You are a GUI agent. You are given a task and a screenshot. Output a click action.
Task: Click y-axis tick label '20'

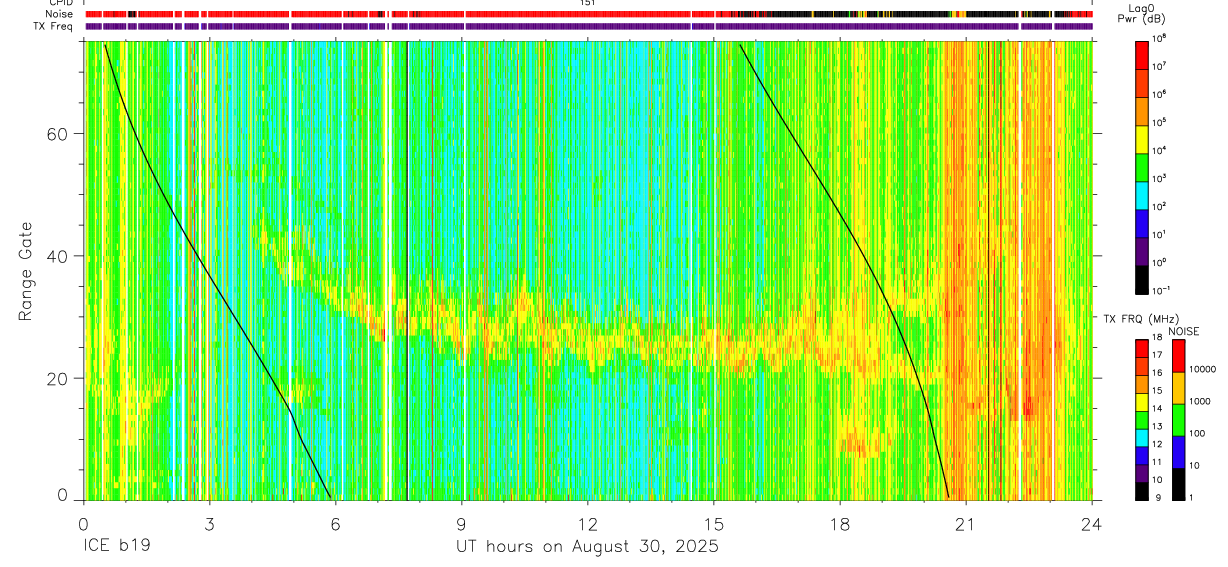click(x=59, y=378)
